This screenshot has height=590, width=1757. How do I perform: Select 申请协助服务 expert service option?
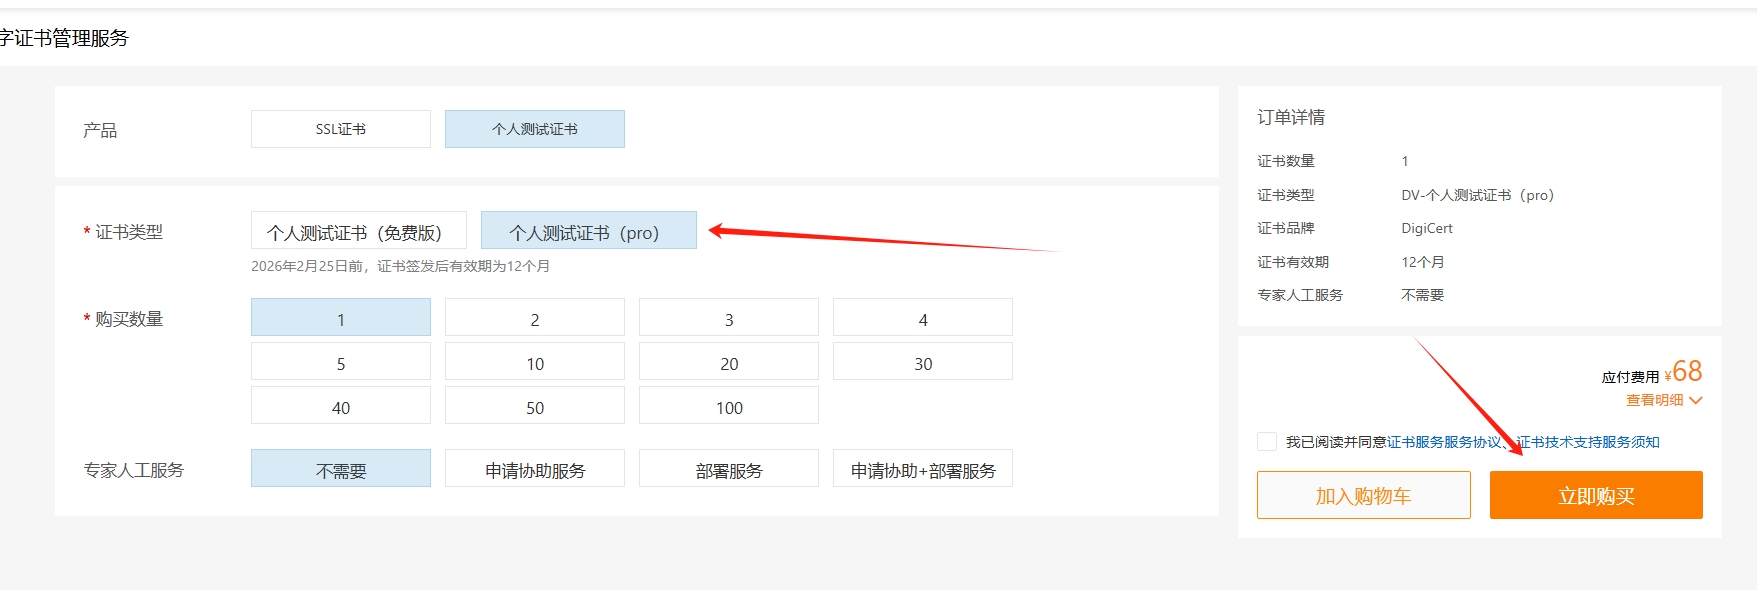534,469
